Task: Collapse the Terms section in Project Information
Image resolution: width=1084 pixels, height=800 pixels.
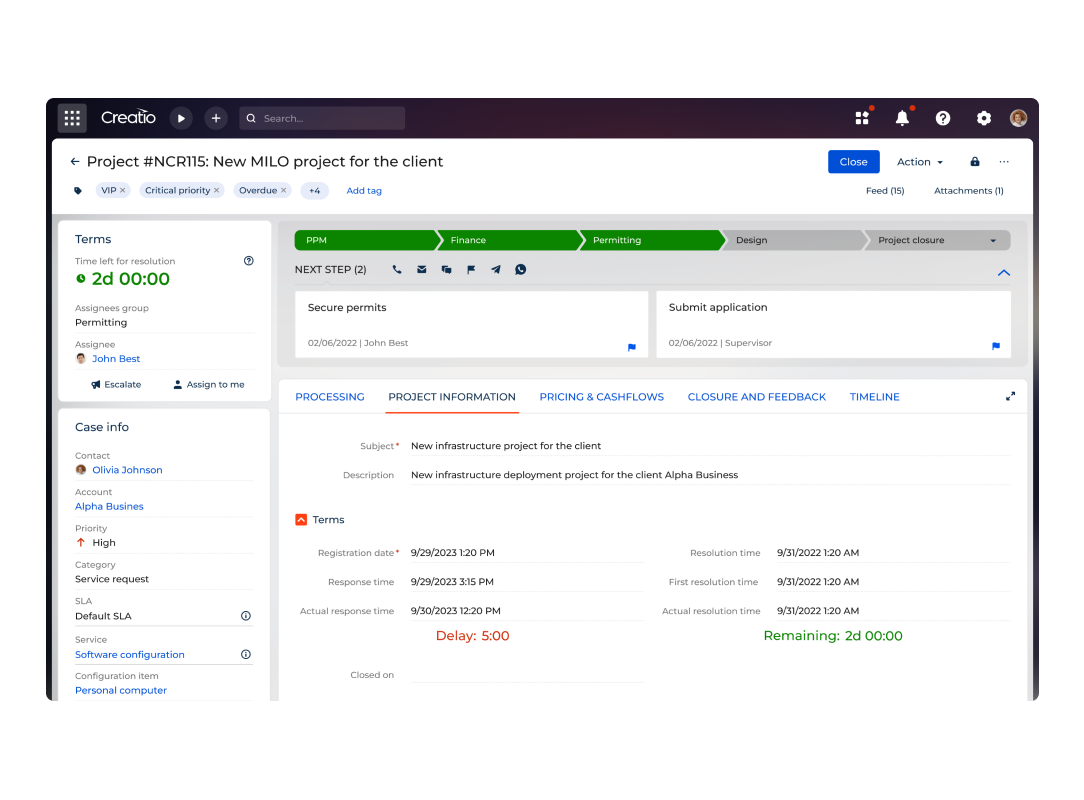Action: (x=301, y=519)
